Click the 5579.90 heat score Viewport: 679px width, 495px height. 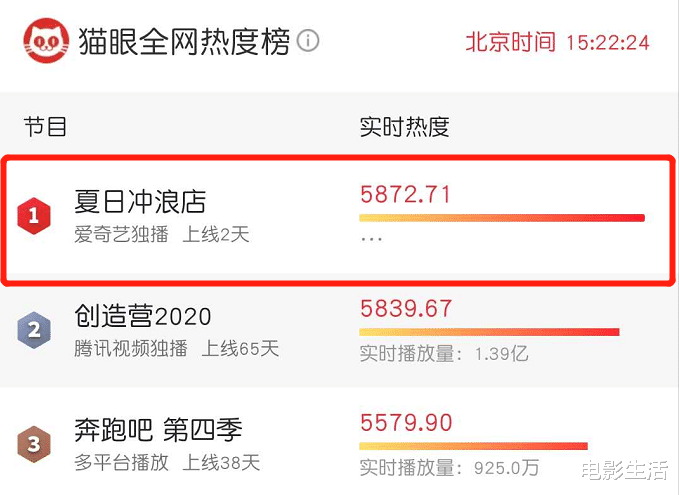point(405,423)
